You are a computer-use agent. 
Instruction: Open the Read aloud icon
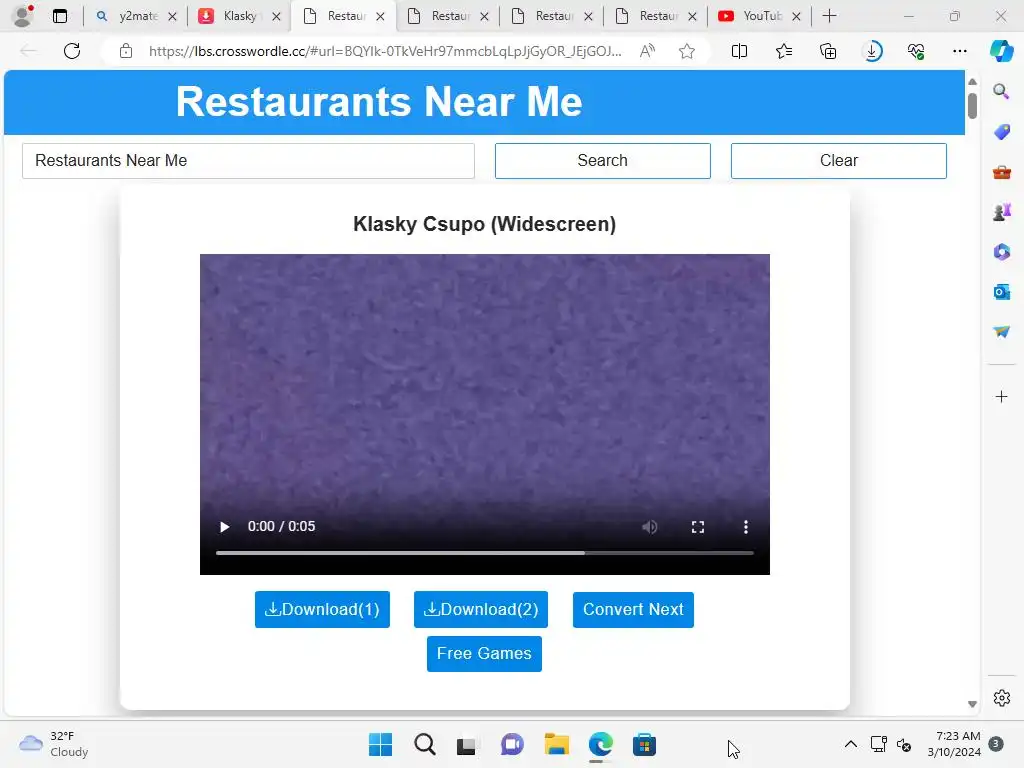click(647, 51)
